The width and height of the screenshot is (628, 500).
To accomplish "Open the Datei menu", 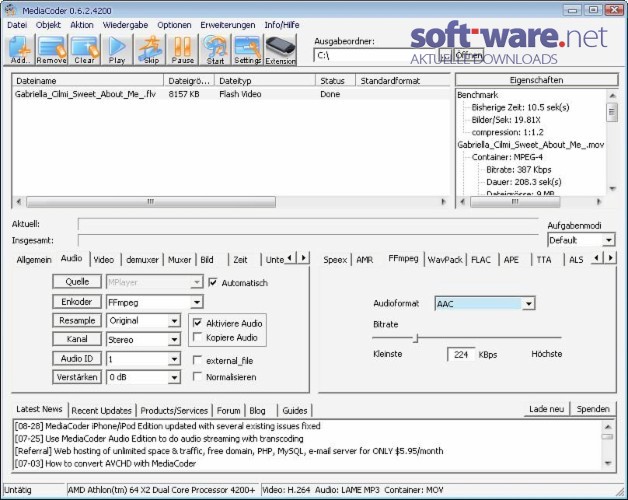I will tap(17, 25).
